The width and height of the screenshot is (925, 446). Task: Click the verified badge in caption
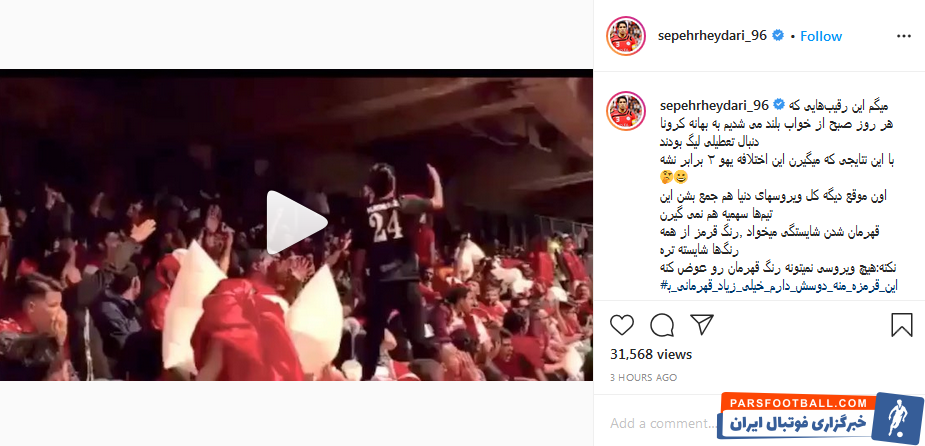778,105
